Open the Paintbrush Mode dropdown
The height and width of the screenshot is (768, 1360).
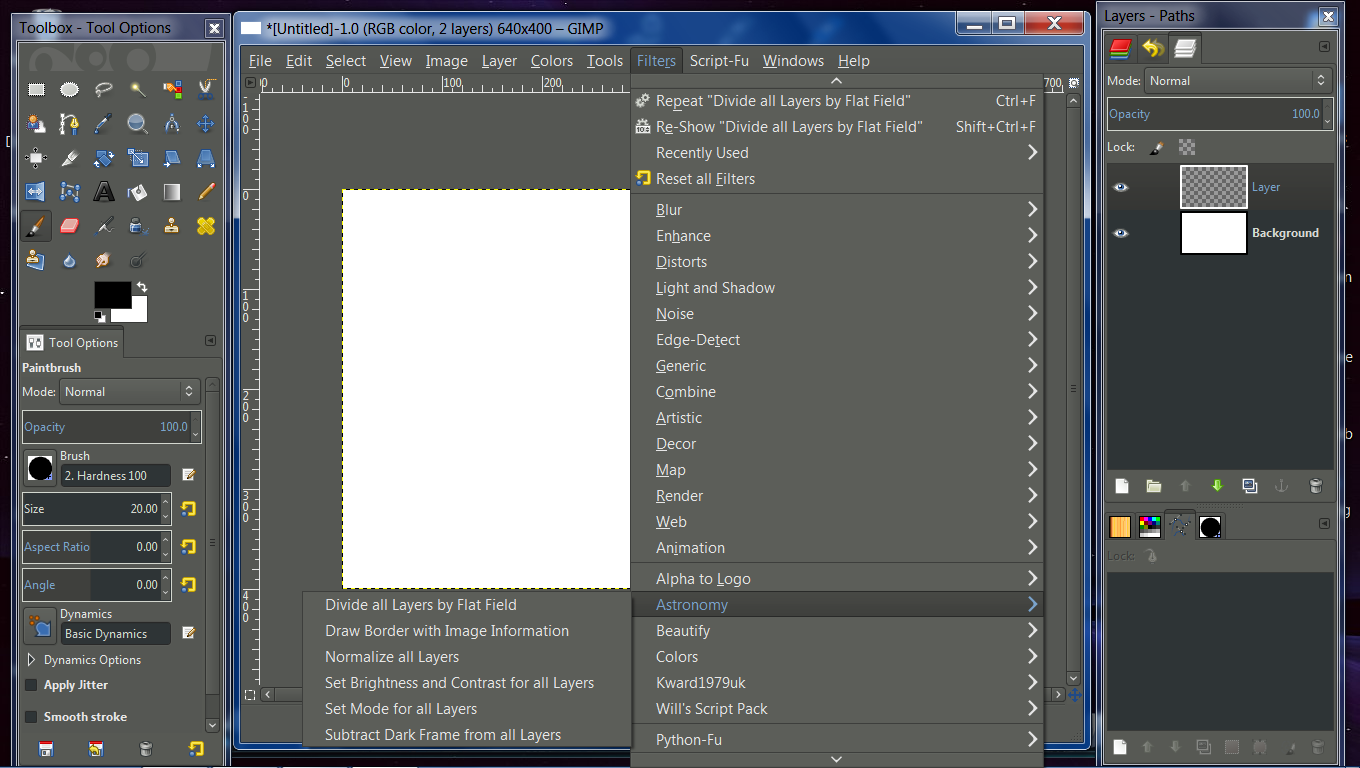tap(130, 392)
